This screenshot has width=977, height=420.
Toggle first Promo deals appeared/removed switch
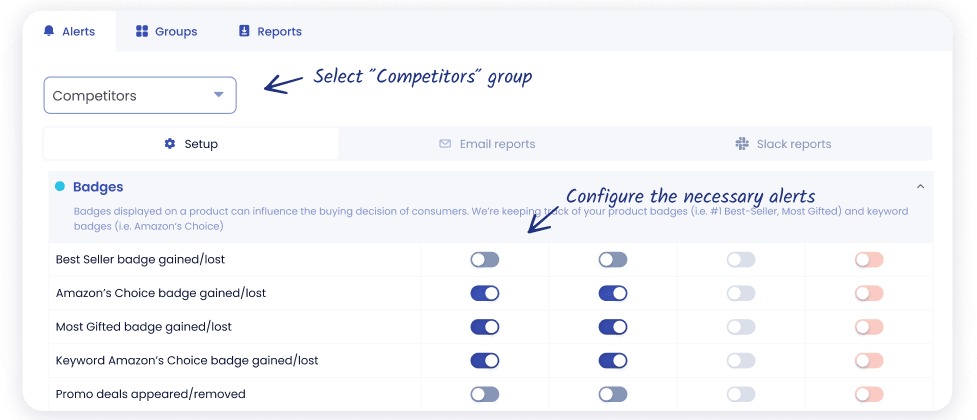pos(484,394)
